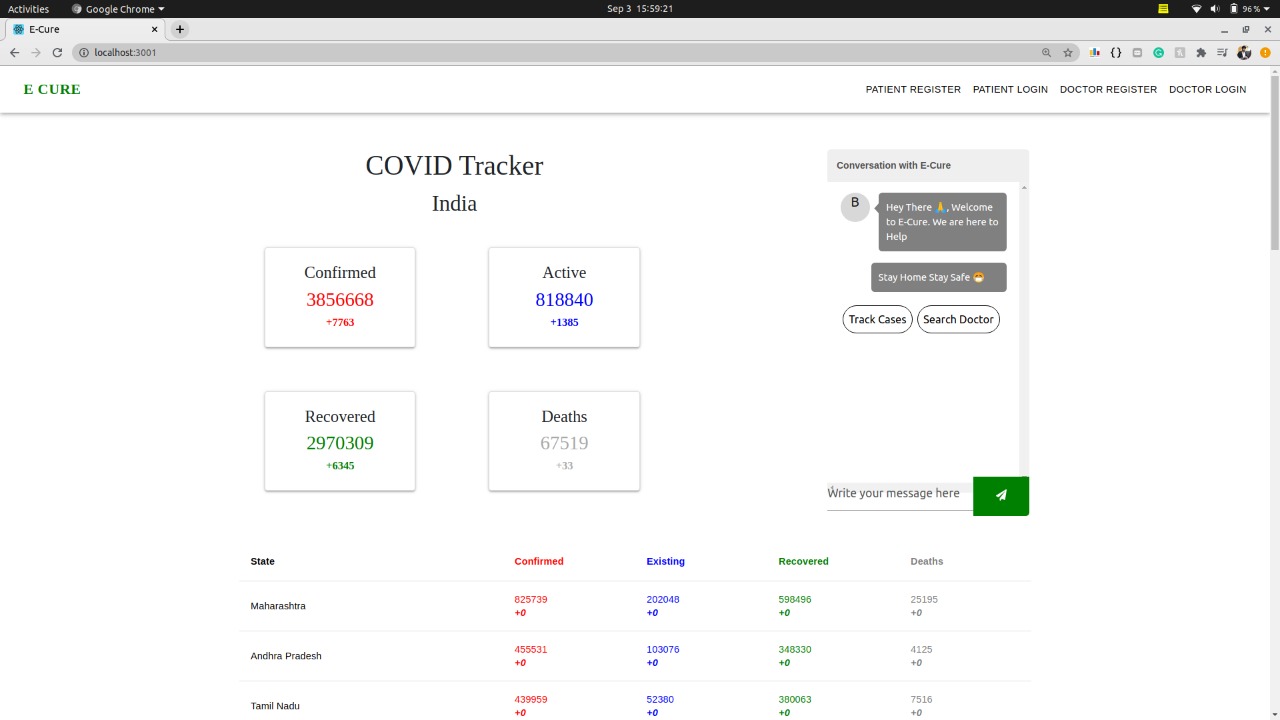
Task: Open the Doctor Login page
Action: (1207, 90)
